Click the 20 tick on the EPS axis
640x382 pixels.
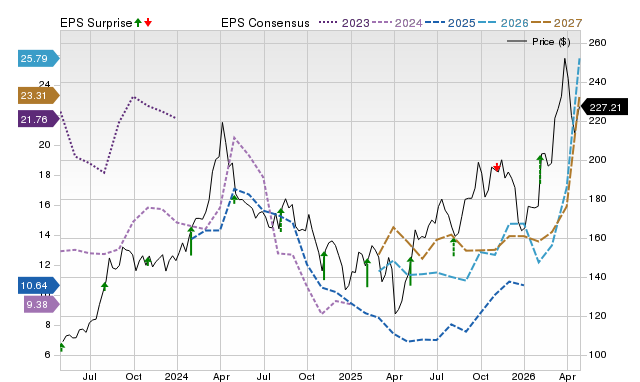pos(44,145)
